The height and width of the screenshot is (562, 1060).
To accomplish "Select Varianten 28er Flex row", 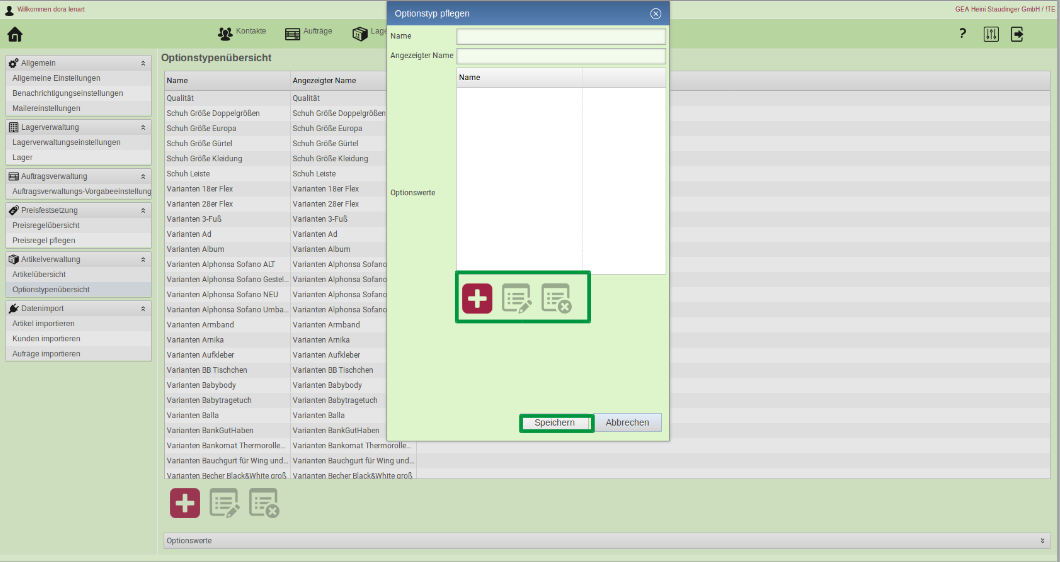I will tap(276, 204).
